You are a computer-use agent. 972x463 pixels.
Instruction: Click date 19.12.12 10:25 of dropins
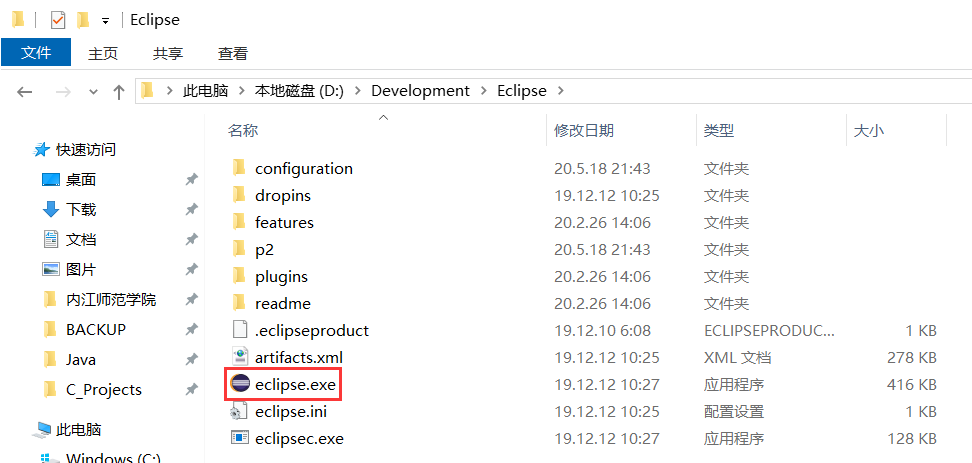(606, 195)
